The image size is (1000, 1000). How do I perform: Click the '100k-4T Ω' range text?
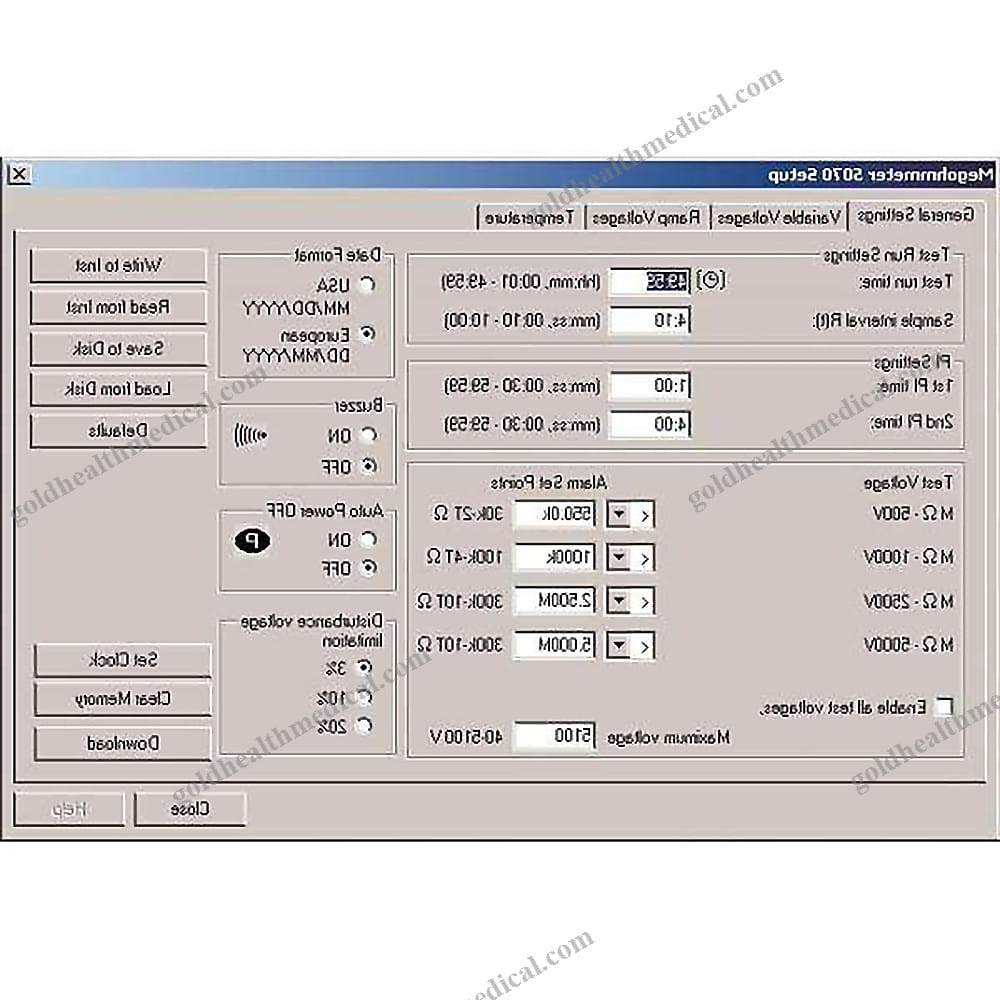coord(464,557)
